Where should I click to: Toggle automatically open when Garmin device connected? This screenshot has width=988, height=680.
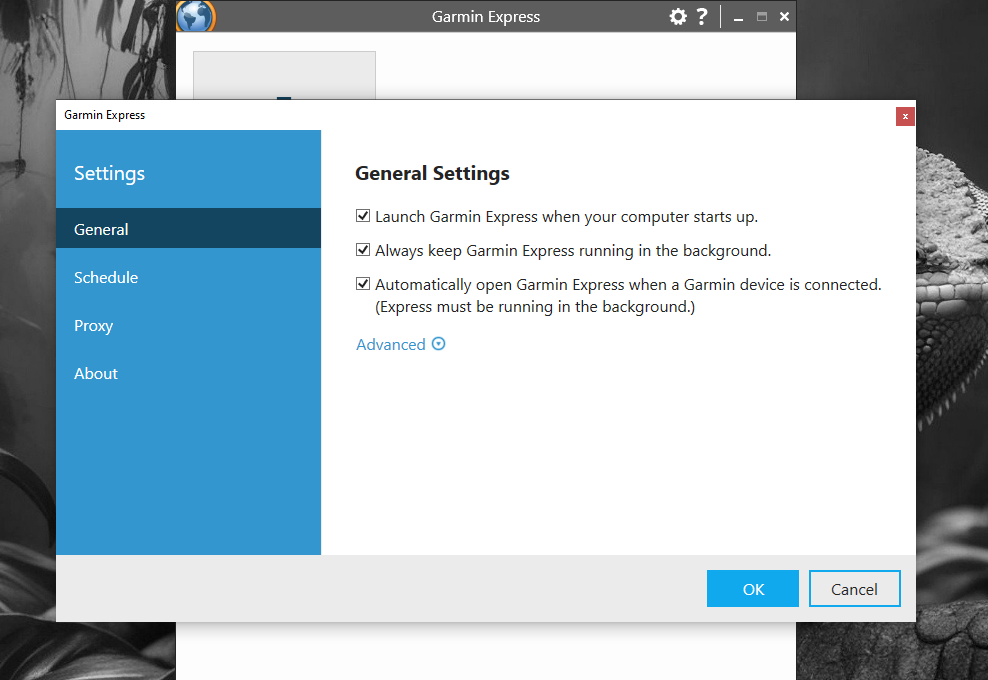[363, 284]
